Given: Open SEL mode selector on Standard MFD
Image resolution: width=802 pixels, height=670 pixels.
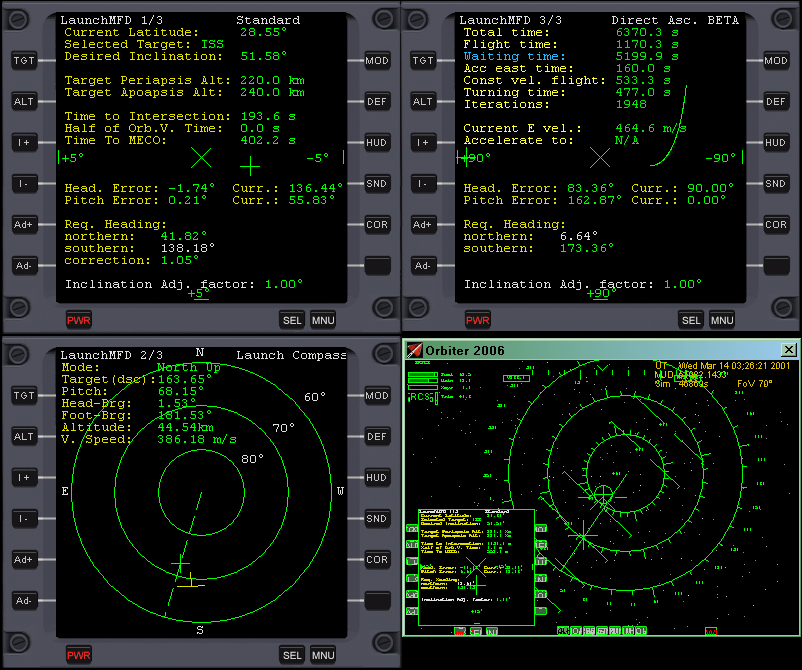Looking at the screenshot, I should pos(291,320).
